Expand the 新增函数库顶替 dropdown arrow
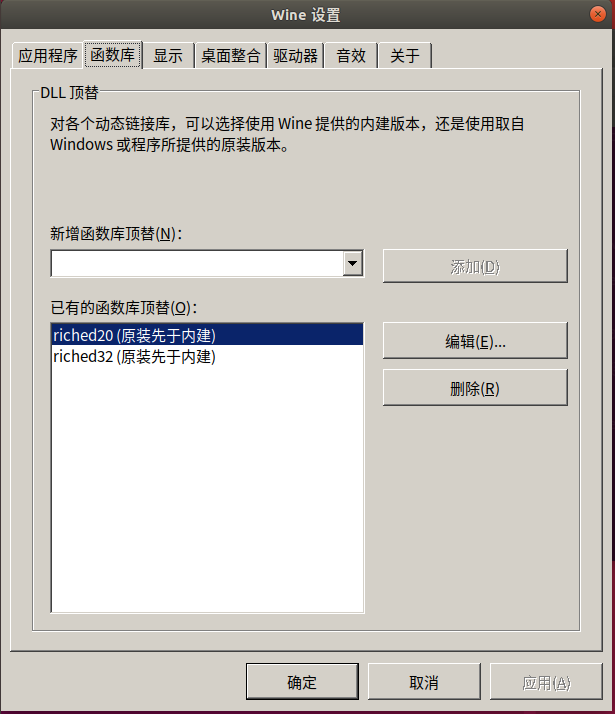Viewport: 615px width, 714px height. [352, 263]
